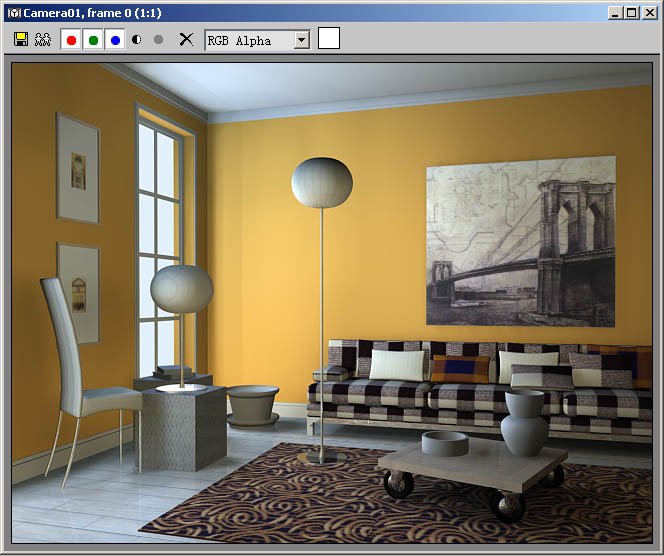This screenshot has width=664, height=556.
Task: Click the white color swatch
Action: [329, 38]
